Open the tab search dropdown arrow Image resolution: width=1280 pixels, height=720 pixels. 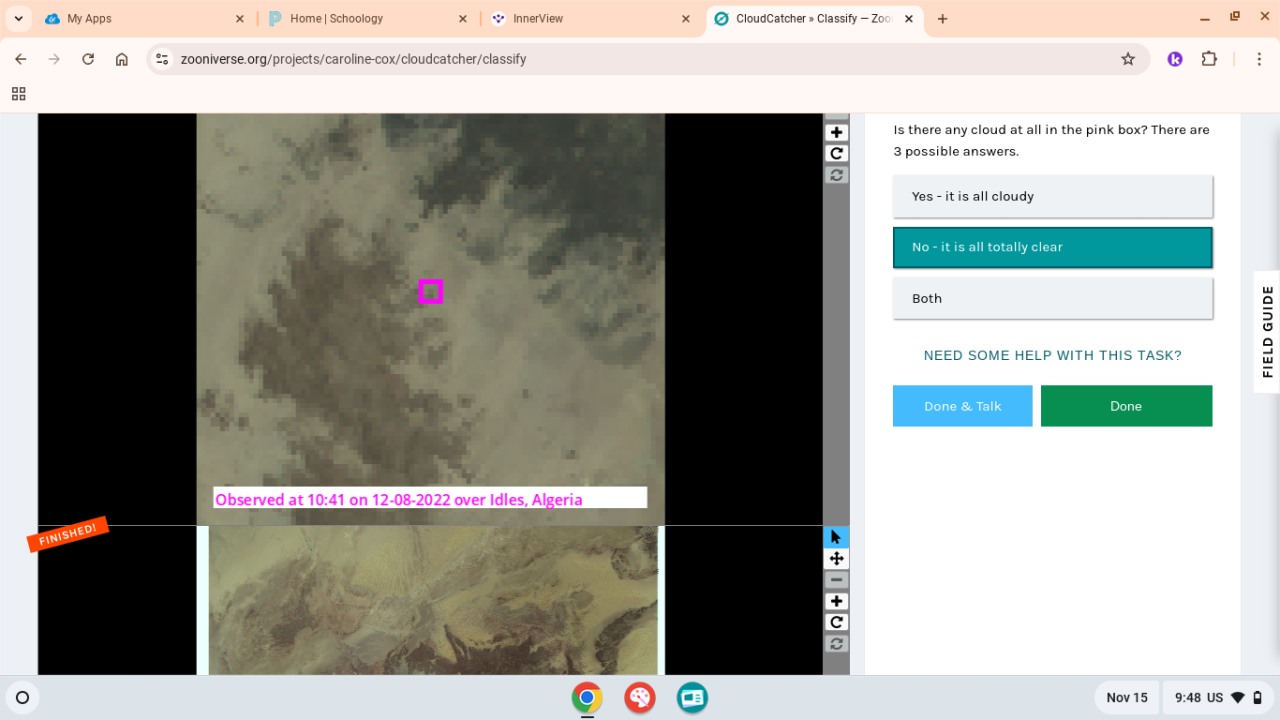pos(18,18)
